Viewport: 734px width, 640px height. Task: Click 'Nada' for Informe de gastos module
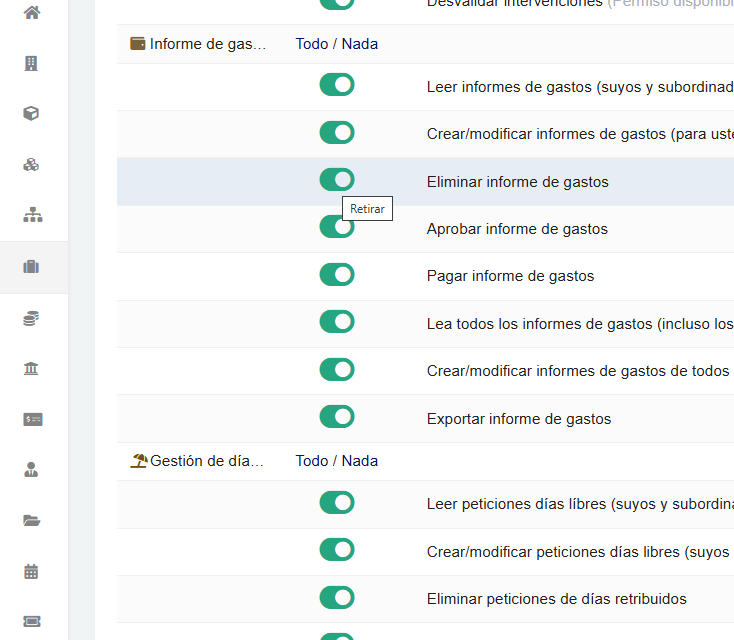click(360, 44)
